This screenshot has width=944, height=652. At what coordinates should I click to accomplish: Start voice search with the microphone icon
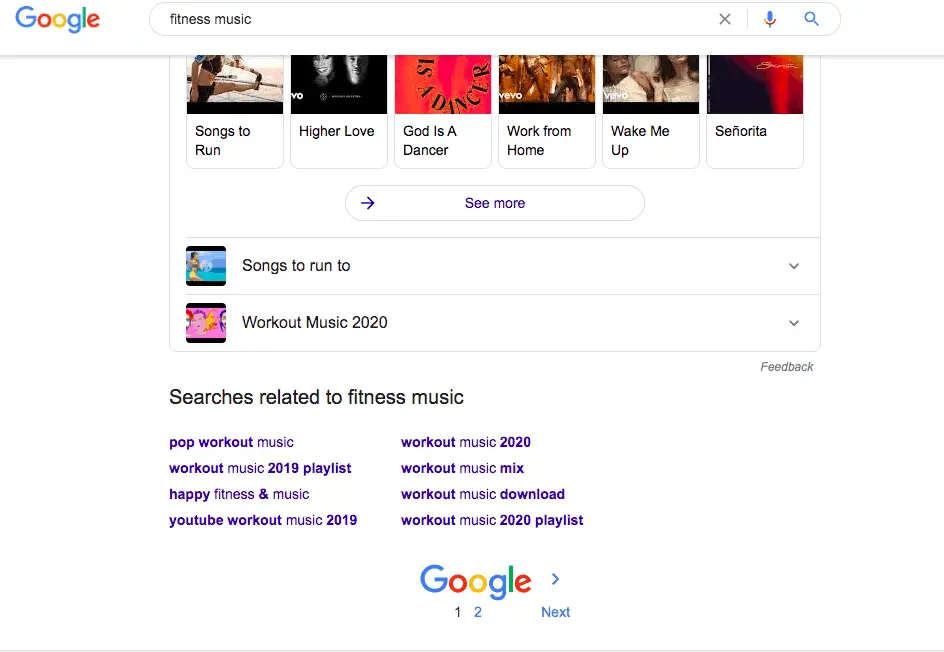769,19
